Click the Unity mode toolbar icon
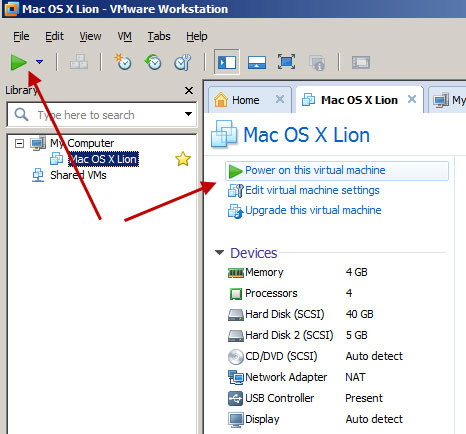466x434 pixels. click(317, 63)
